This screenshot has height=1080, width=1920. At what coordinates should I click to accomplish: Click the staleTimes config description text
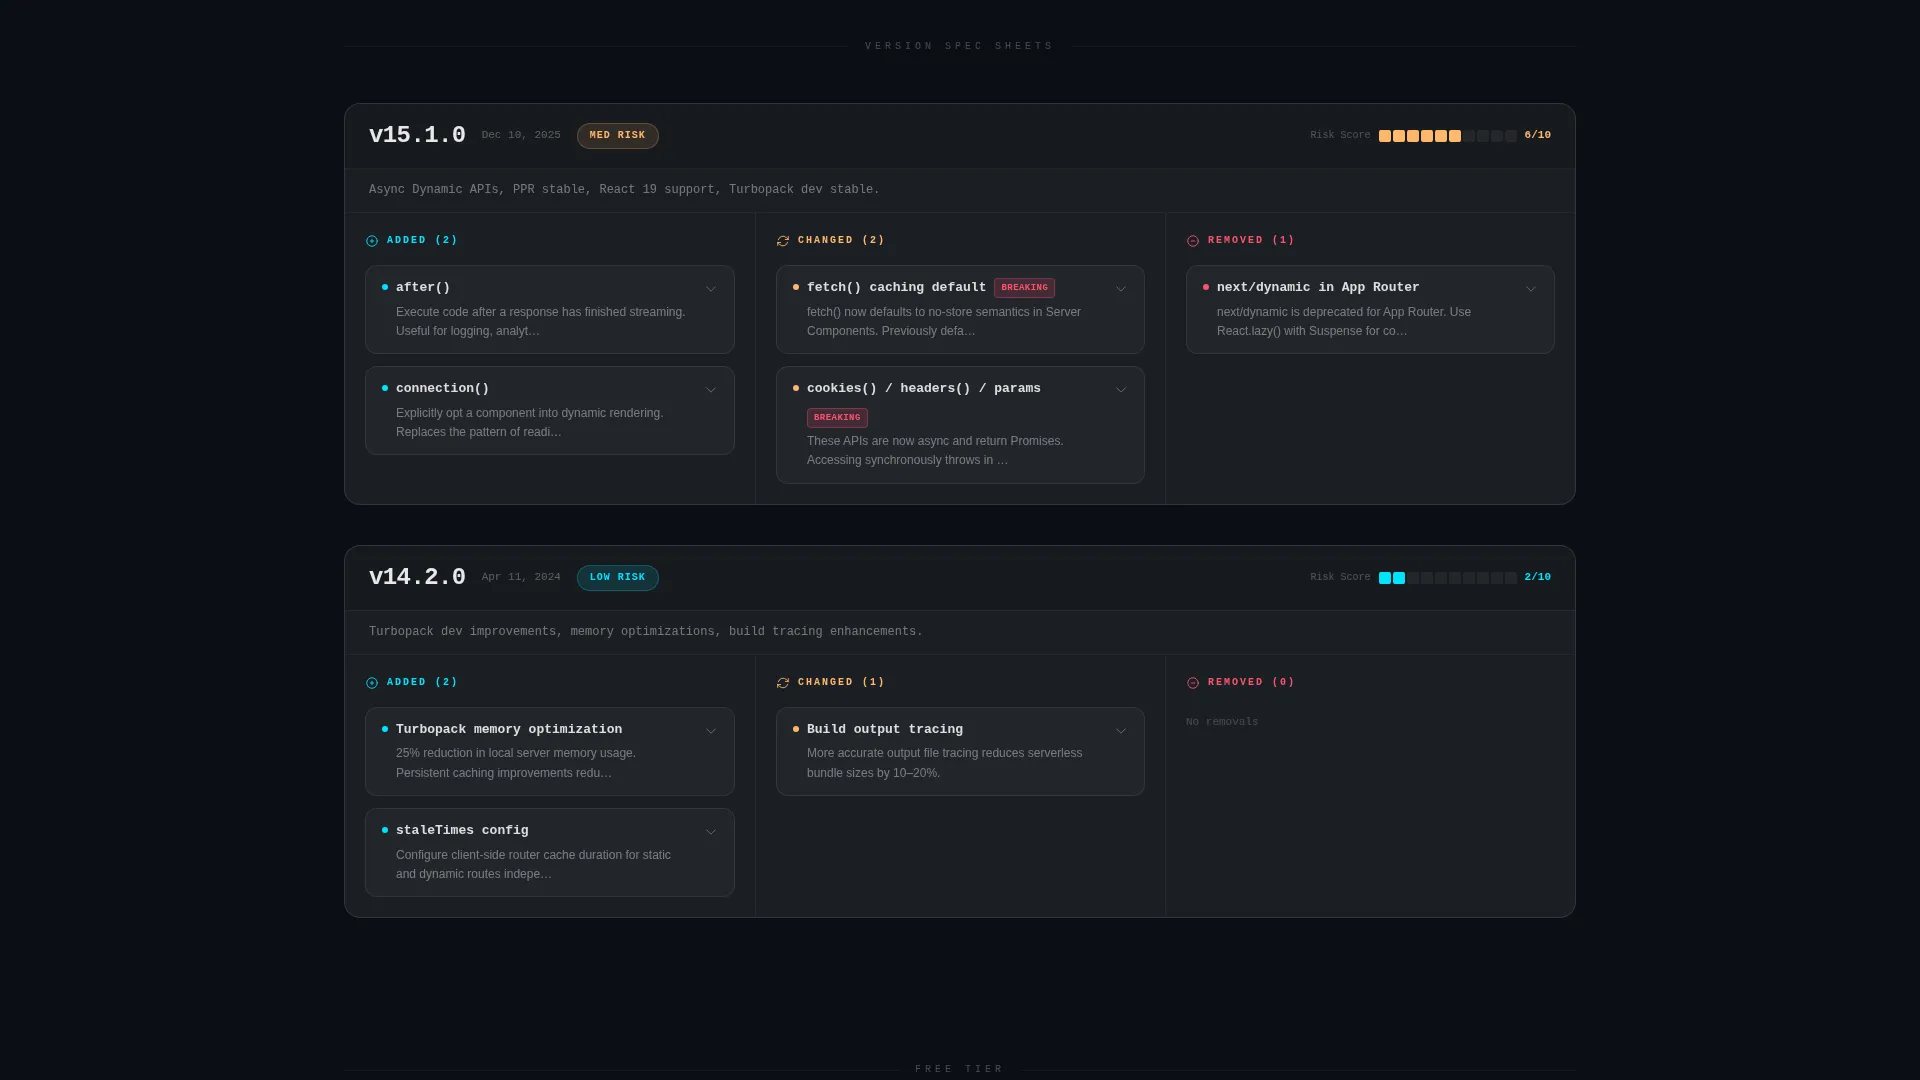534,865
